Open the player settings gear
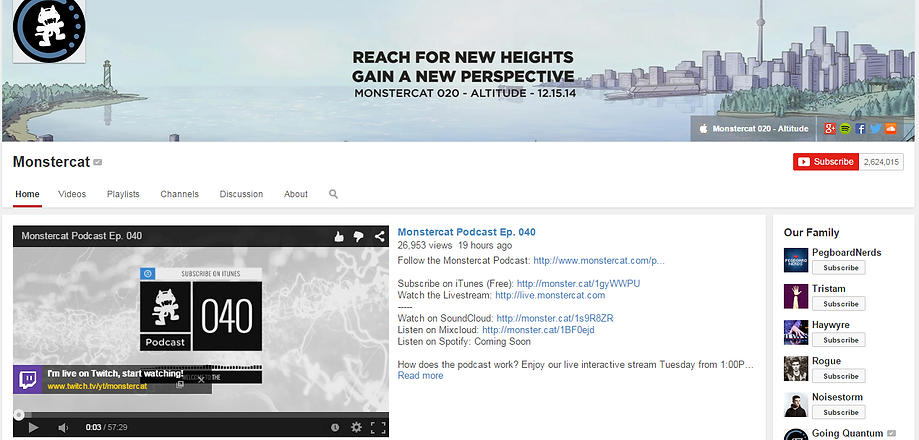This screenshot has height=440, width=919. pyautogui.click(x=356, y=428)
